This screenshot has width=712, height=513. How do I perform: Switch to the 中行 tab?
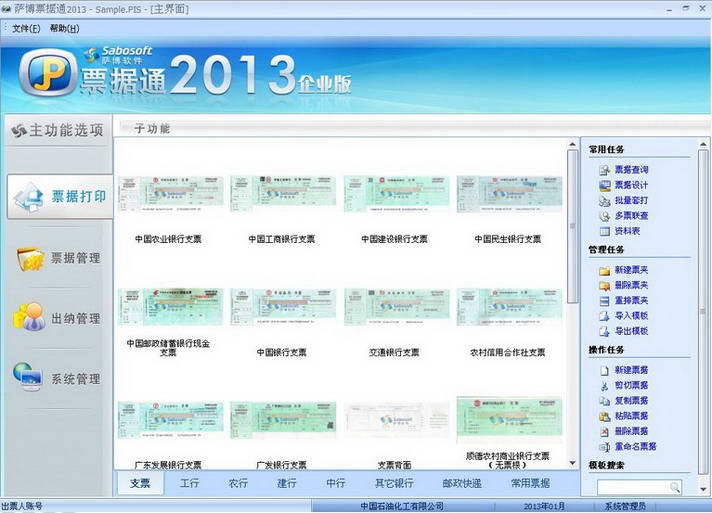click(x=336, y=483)
